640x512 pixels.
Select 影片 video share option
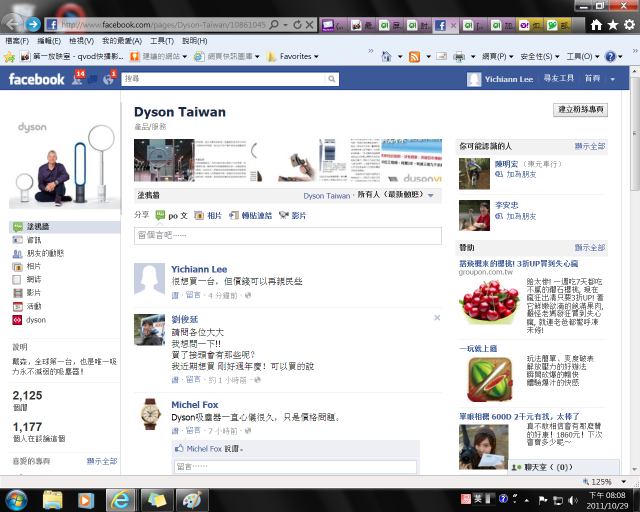[x=292, y=215]
